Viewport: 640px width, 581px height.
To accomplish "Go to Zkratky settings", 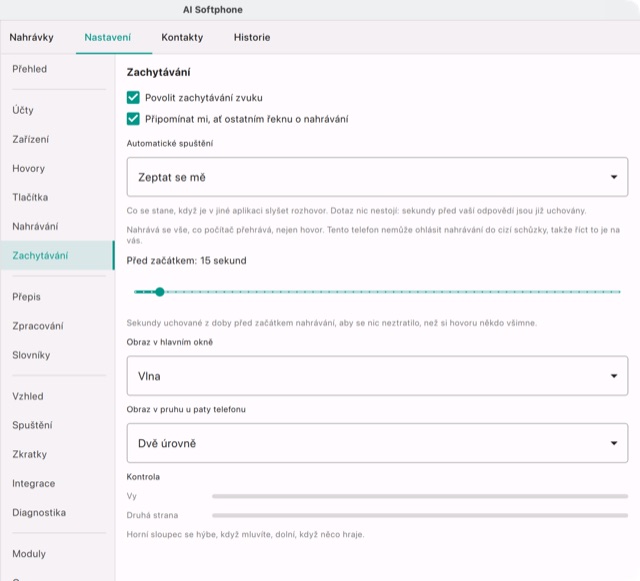I will (57, 454).
